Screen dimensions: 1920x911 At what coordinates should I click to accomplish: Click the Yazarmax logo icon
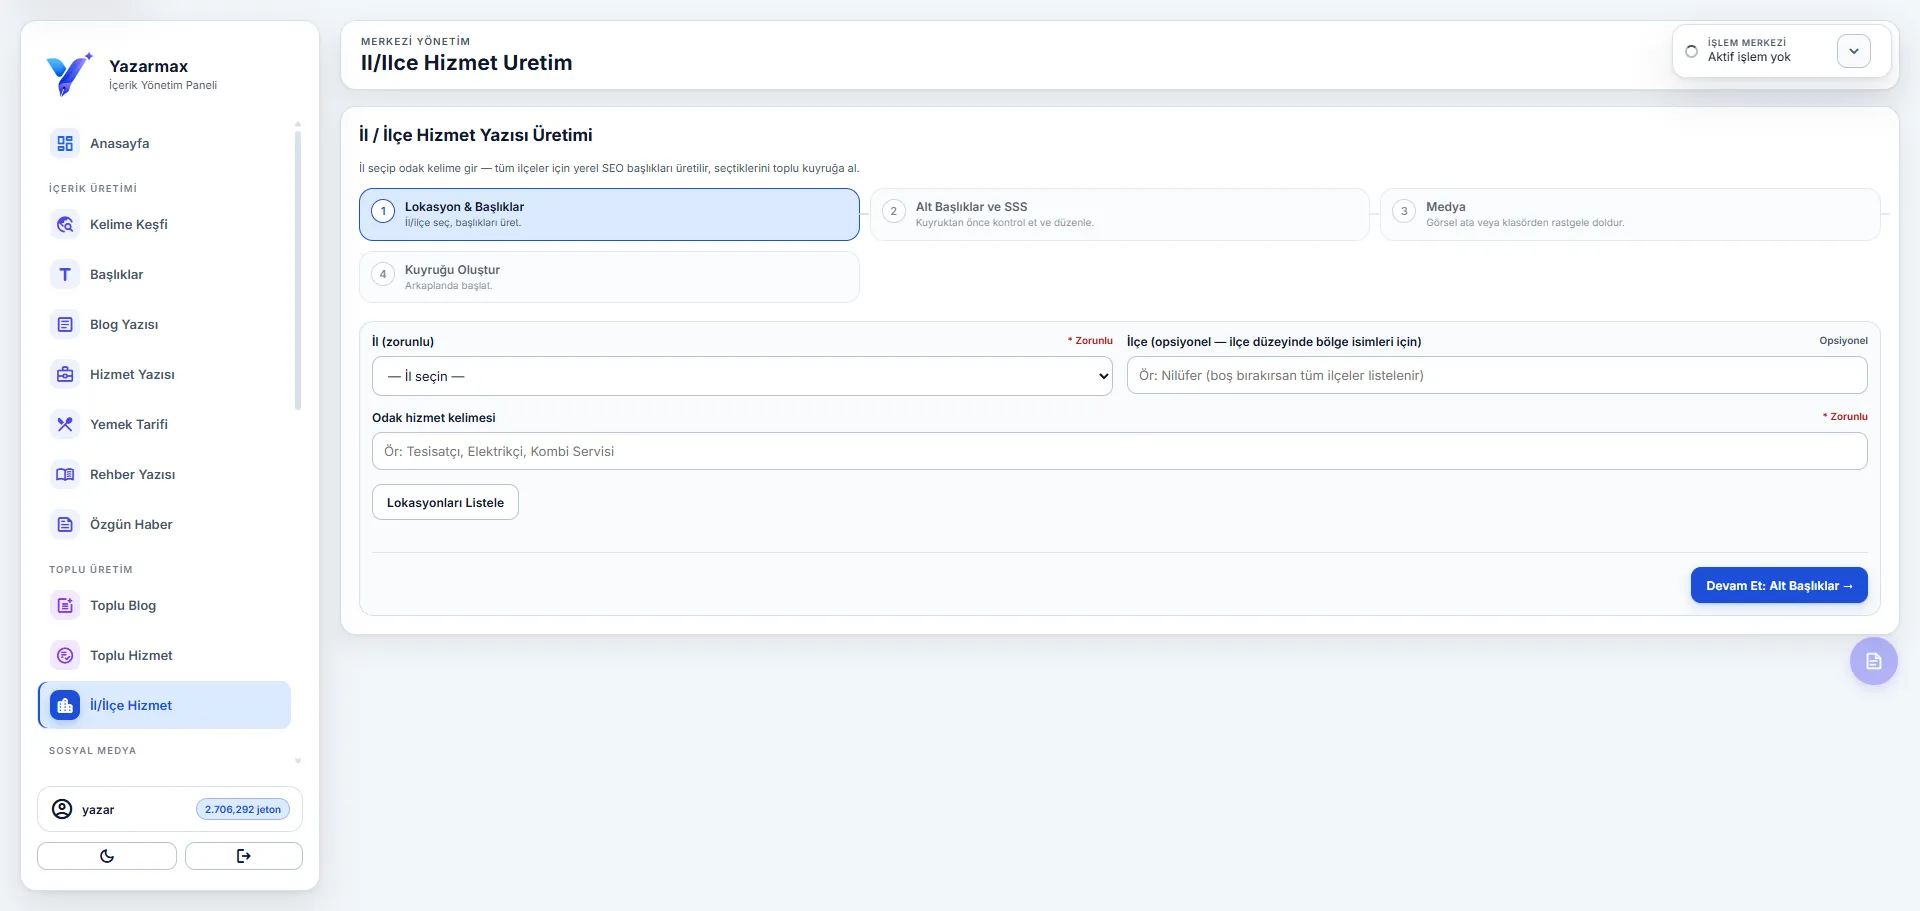(x=69, y=75)
